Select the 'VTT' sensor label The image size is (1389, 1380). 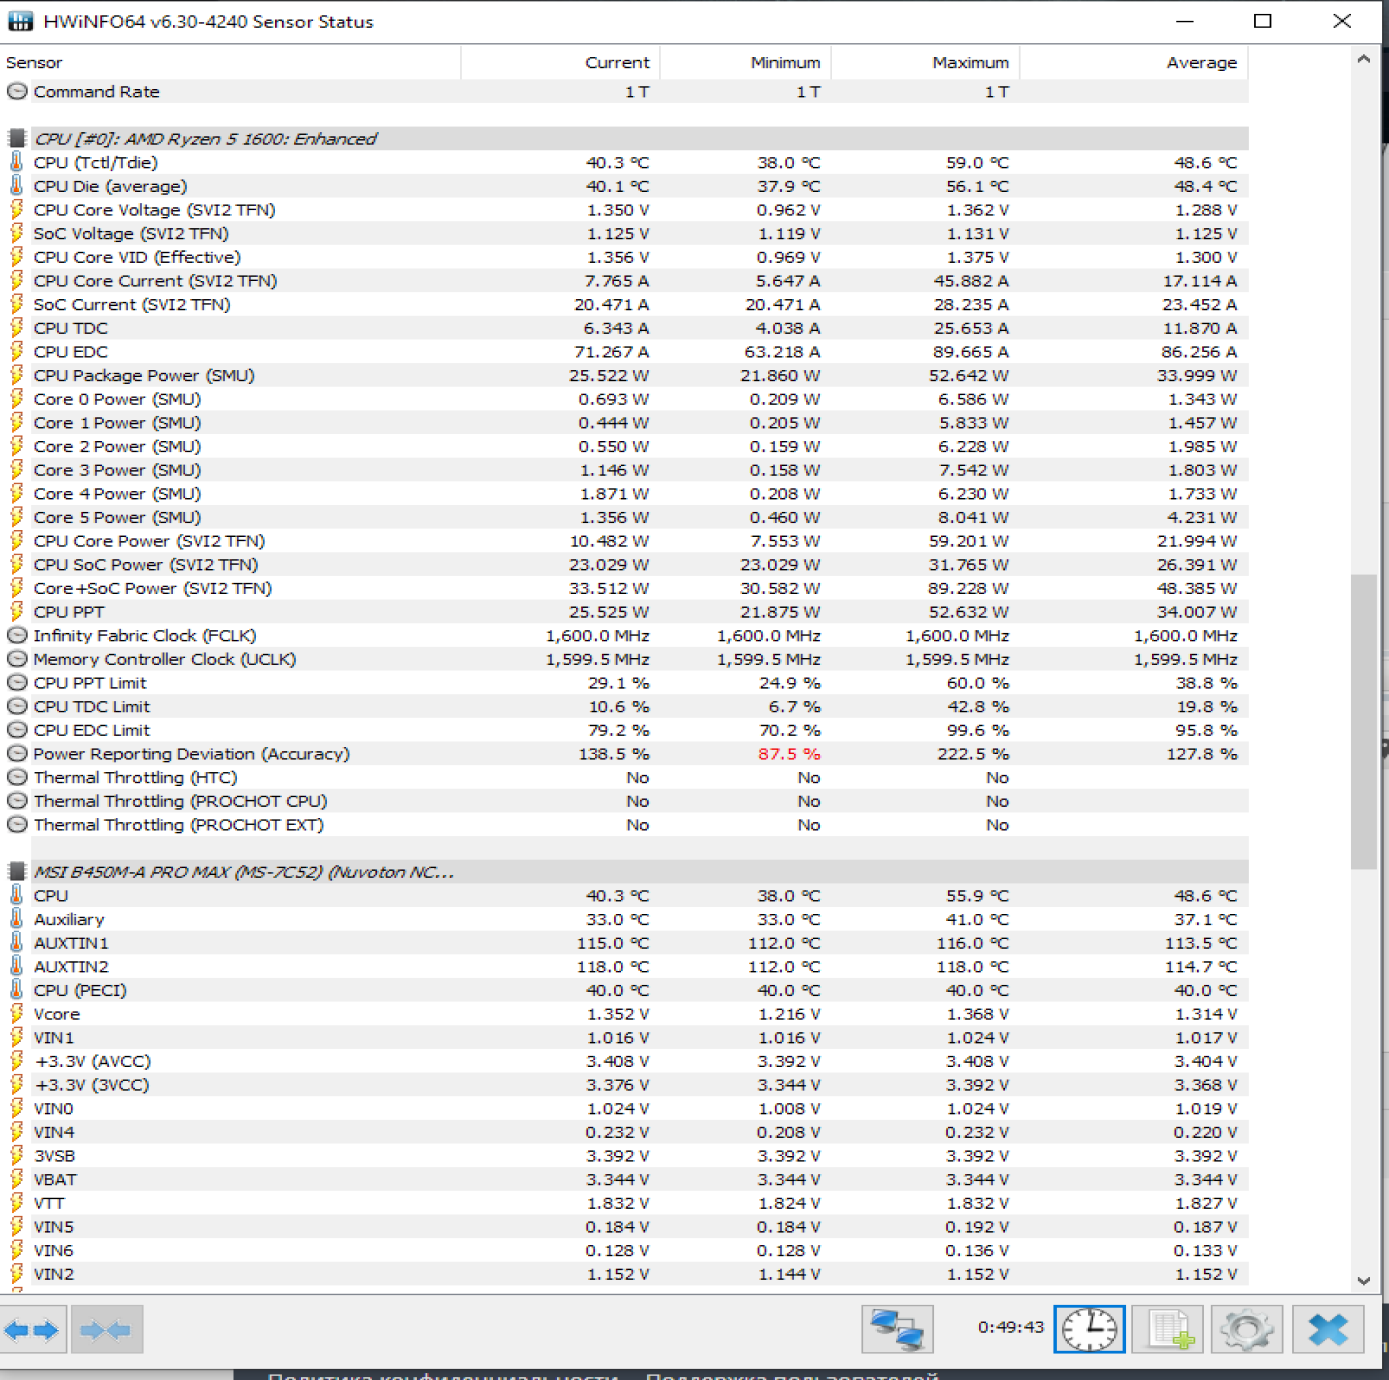pos(49,1203)
